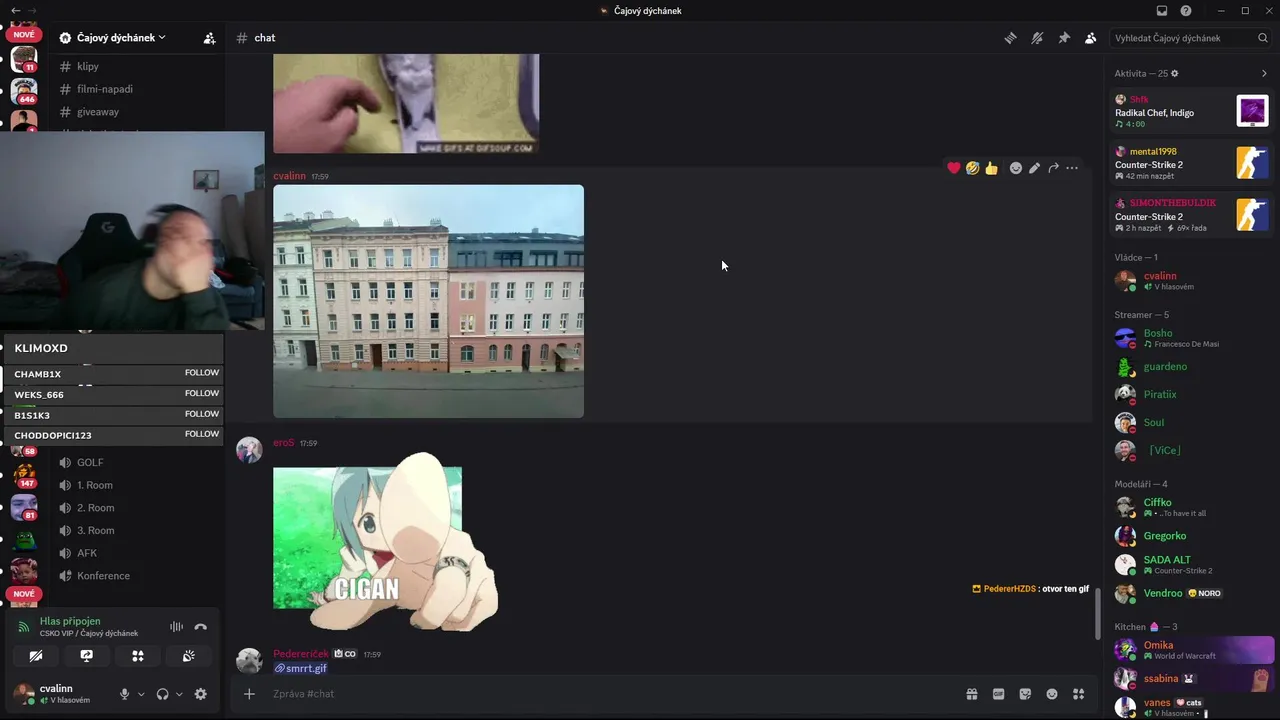1280x720 pixels.
Task: Click the smrrt.gif reply link
Action: [x=300, y=668]
